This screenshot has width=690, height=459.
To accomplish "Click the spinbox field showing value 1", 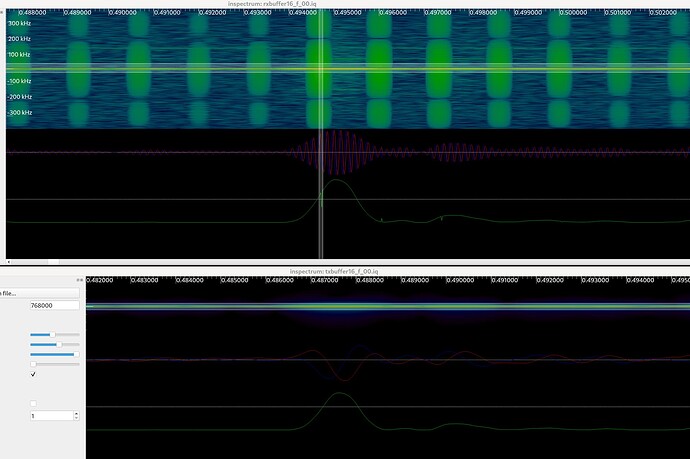I will pyautogui.click(x=51, y=416).
